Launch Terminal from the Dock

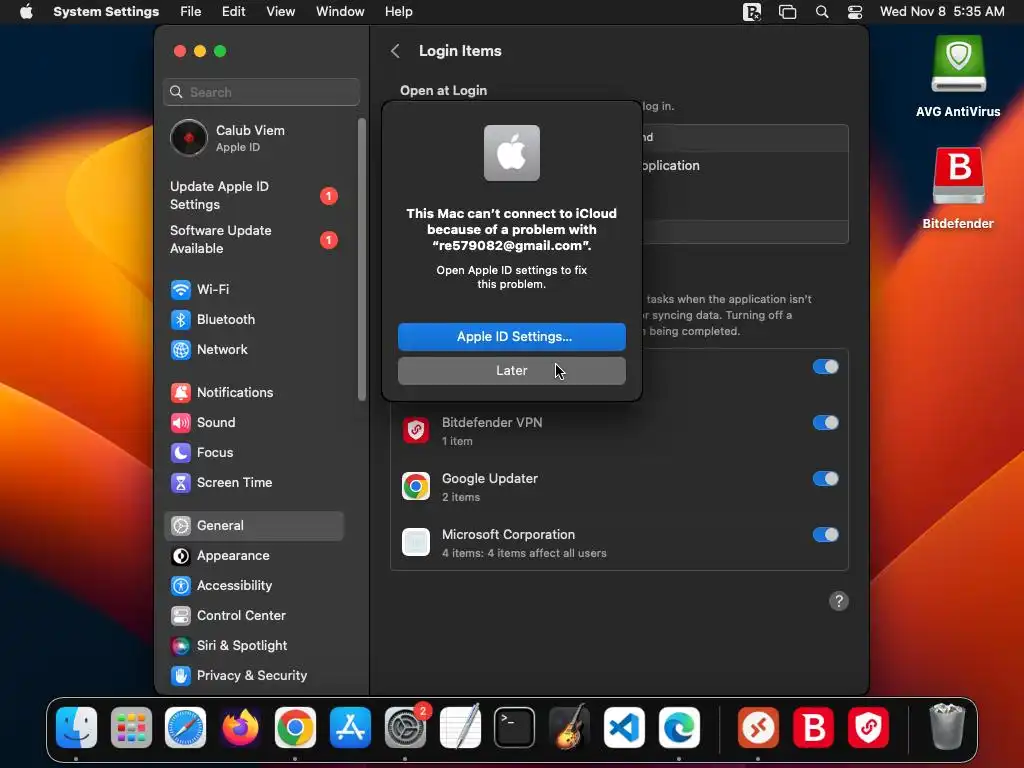click(x=515, y=727)
